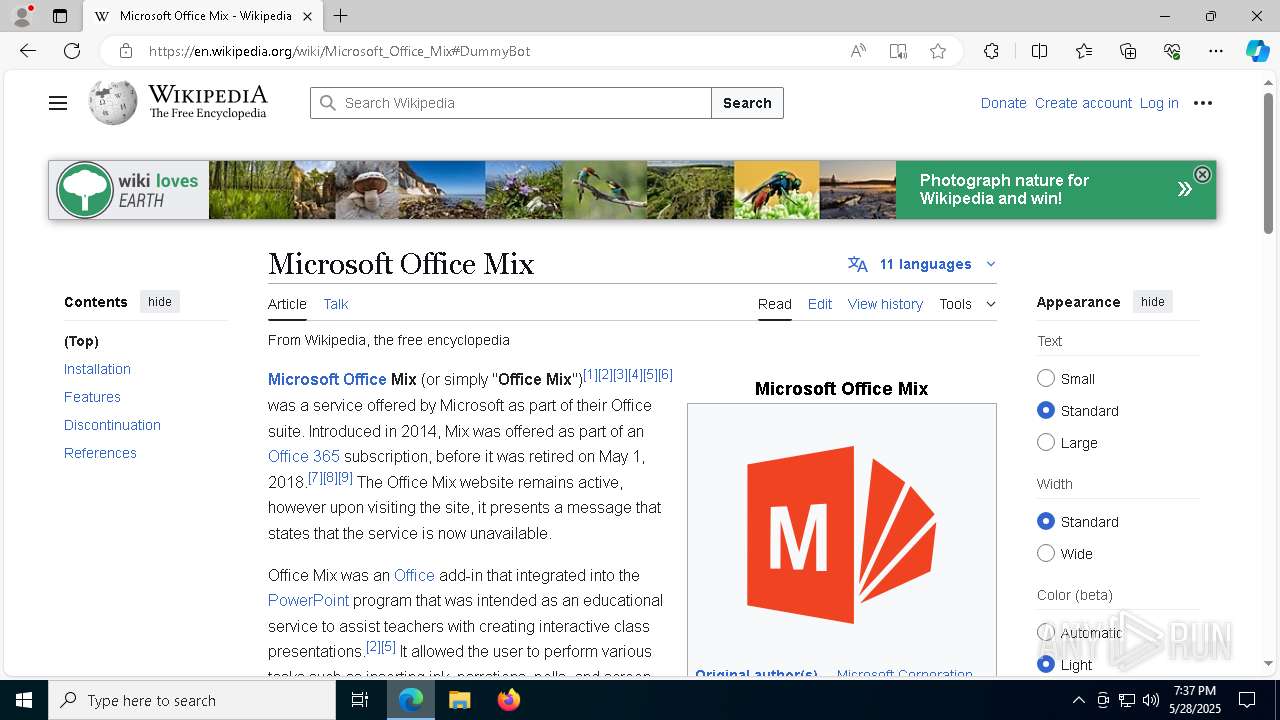Open File Explorer from the taskbar
1280x720 pixels.
click(x=459, y=700)
